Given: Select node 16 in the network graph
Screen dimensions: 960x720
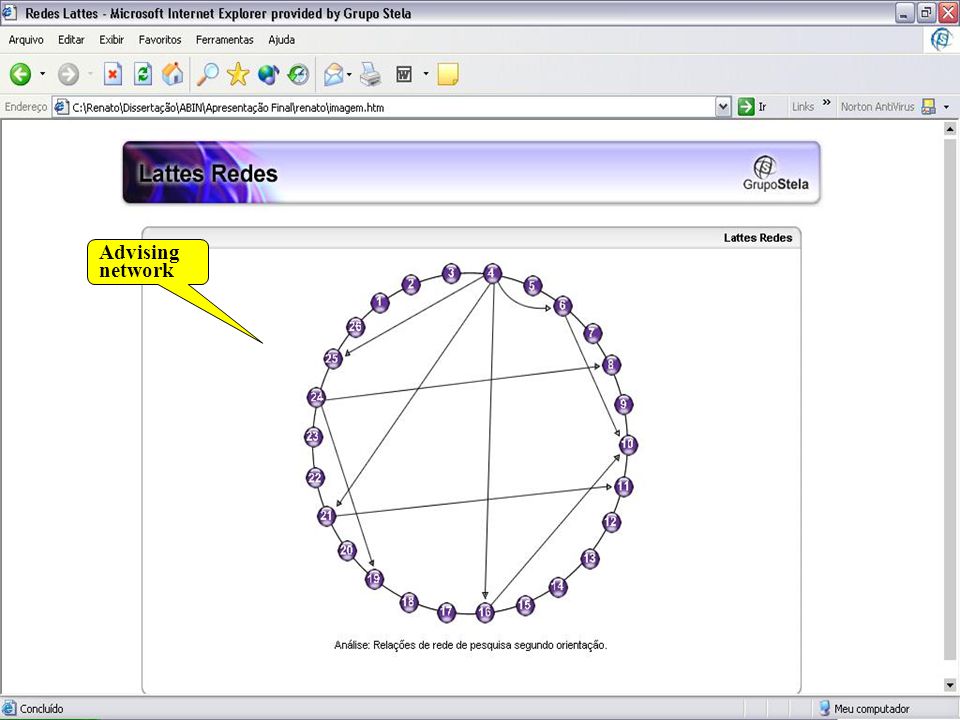Looking at the screenshot, I should pos(485,612).
